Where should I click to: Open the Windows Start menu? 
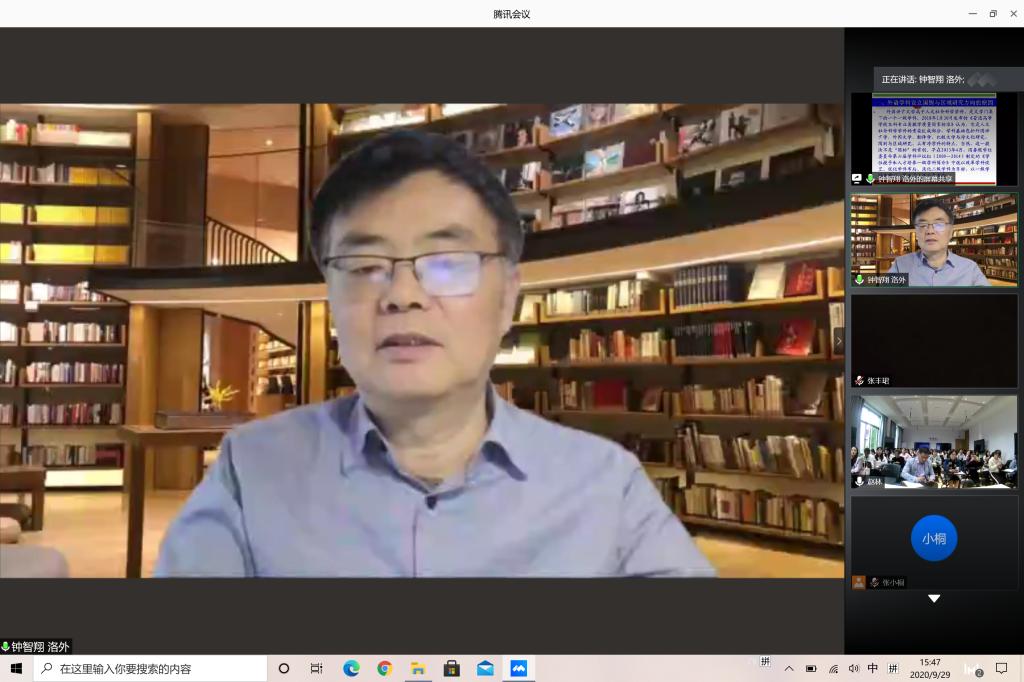point(16,668)
